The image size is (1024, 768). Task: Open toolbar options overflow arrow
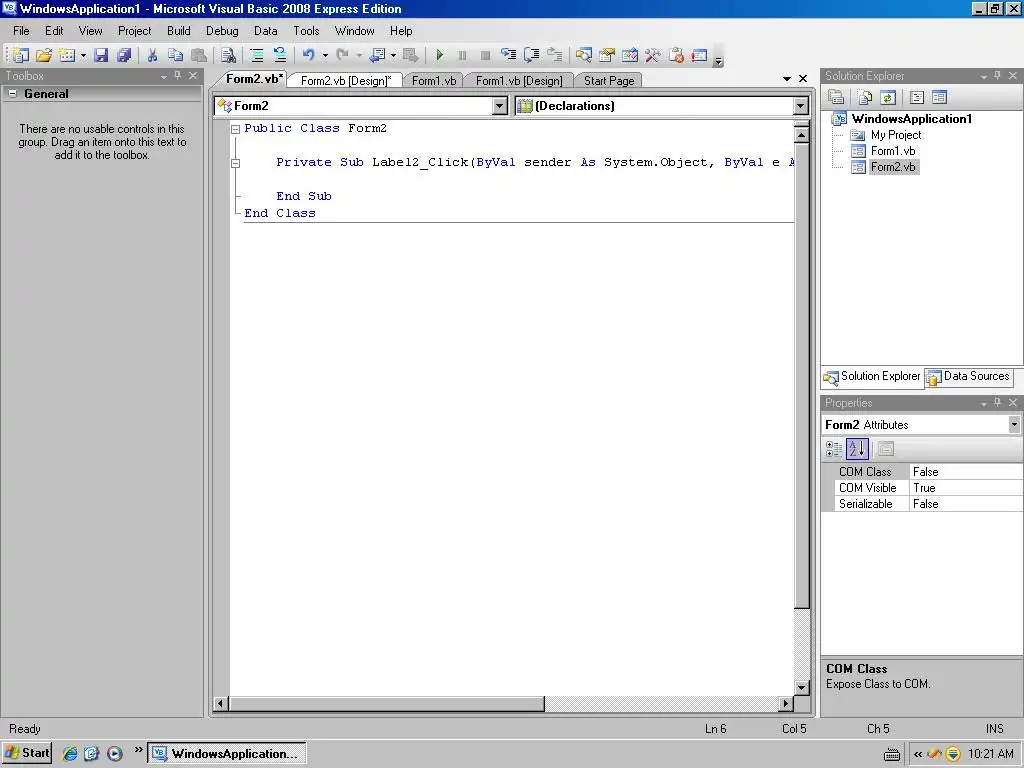coord(718,61)
